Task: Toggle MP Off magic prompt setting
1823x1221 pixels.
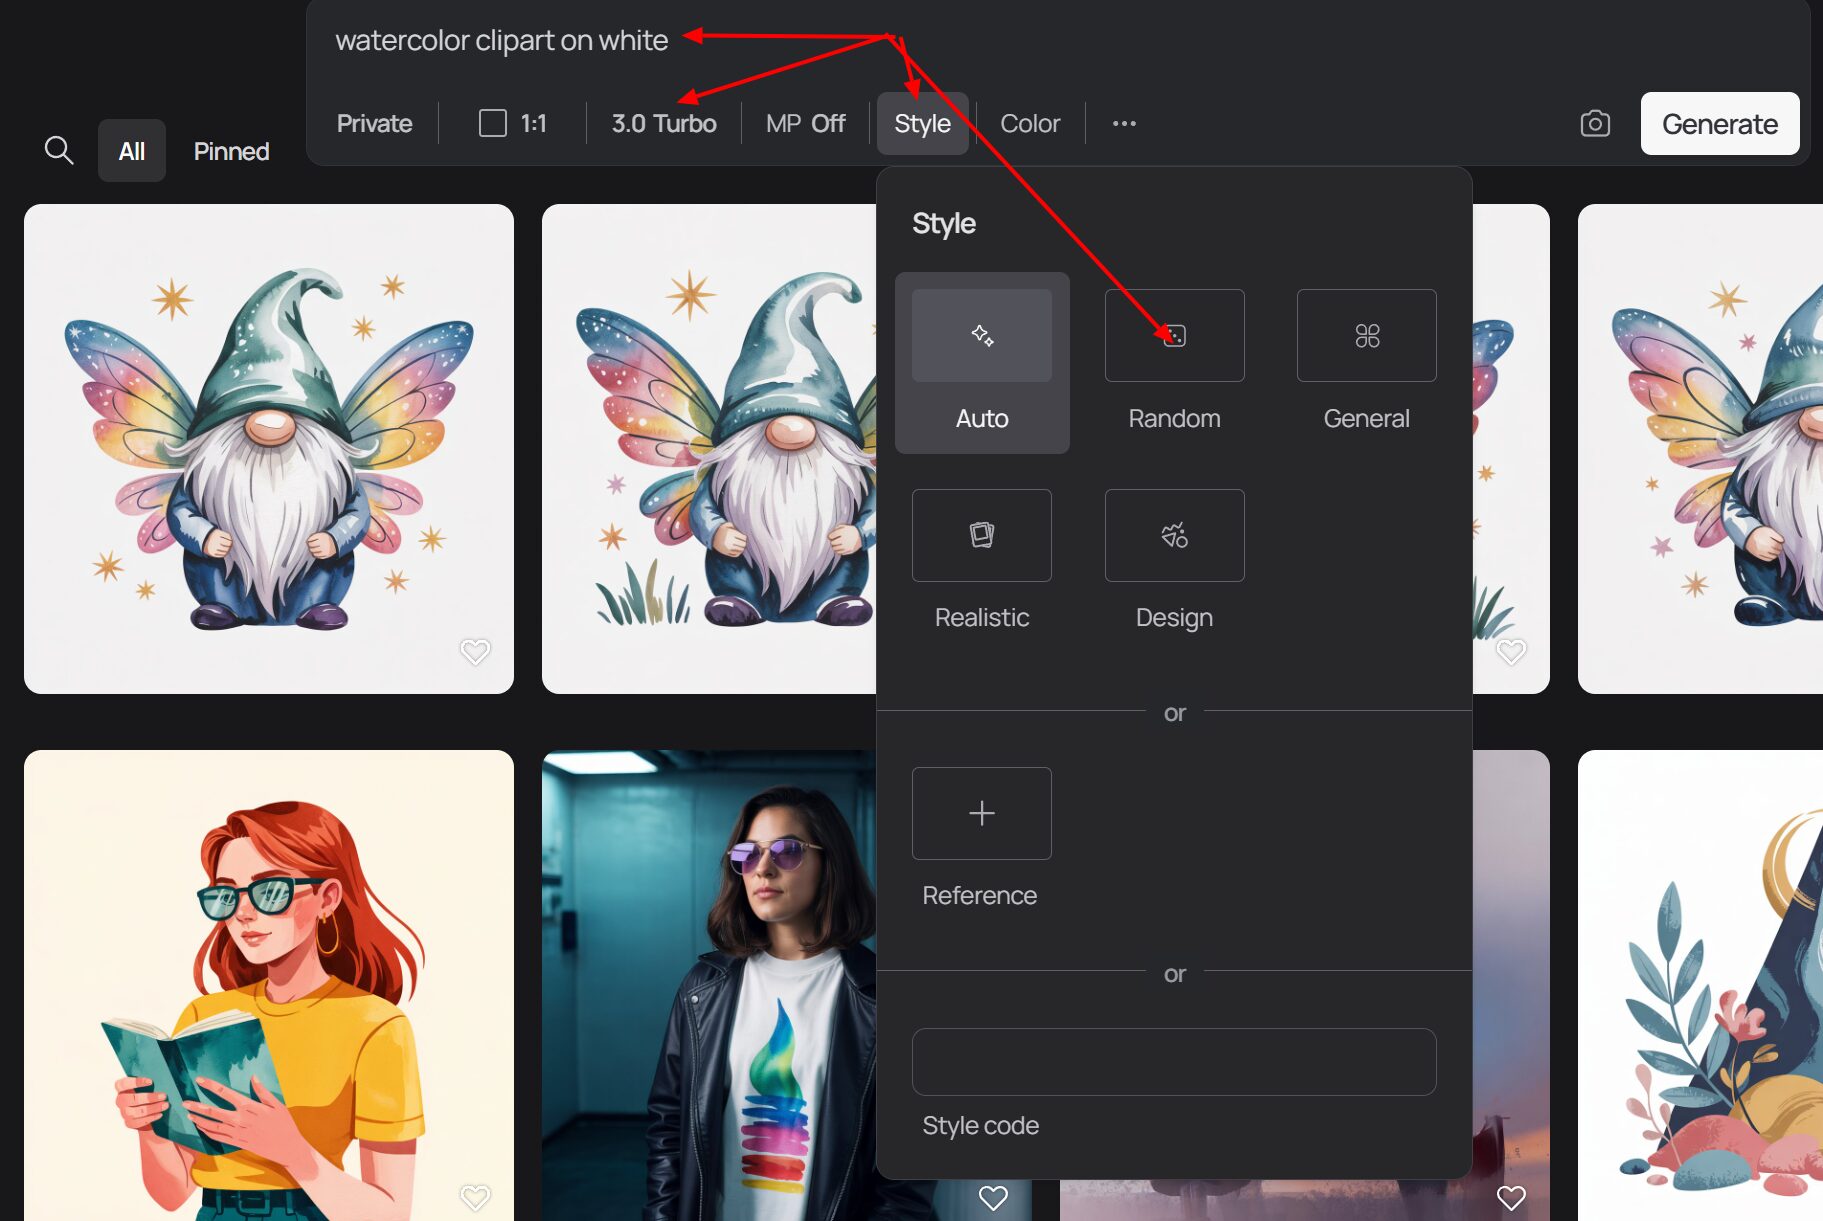Action: (x=805, y=124)
